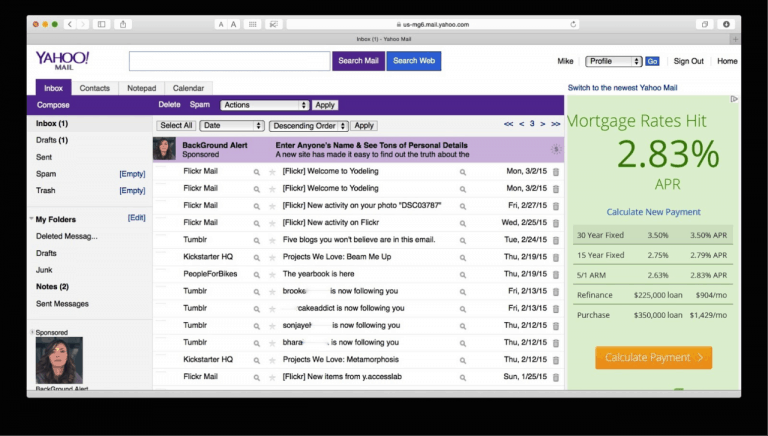The height and width of the screenshot is (436, 768).
Task: Click the larger text 'A' button
Action: pos(234,24)
